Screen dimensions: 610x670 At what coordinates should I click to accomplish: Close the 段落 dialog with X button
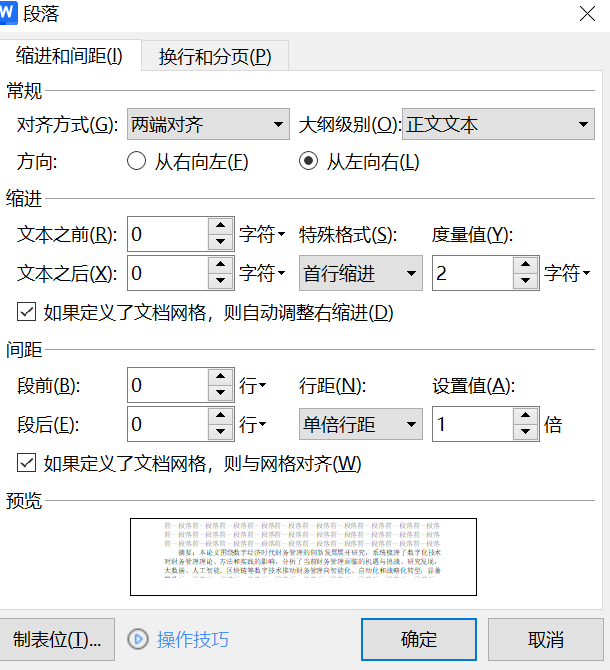point(587,14)
